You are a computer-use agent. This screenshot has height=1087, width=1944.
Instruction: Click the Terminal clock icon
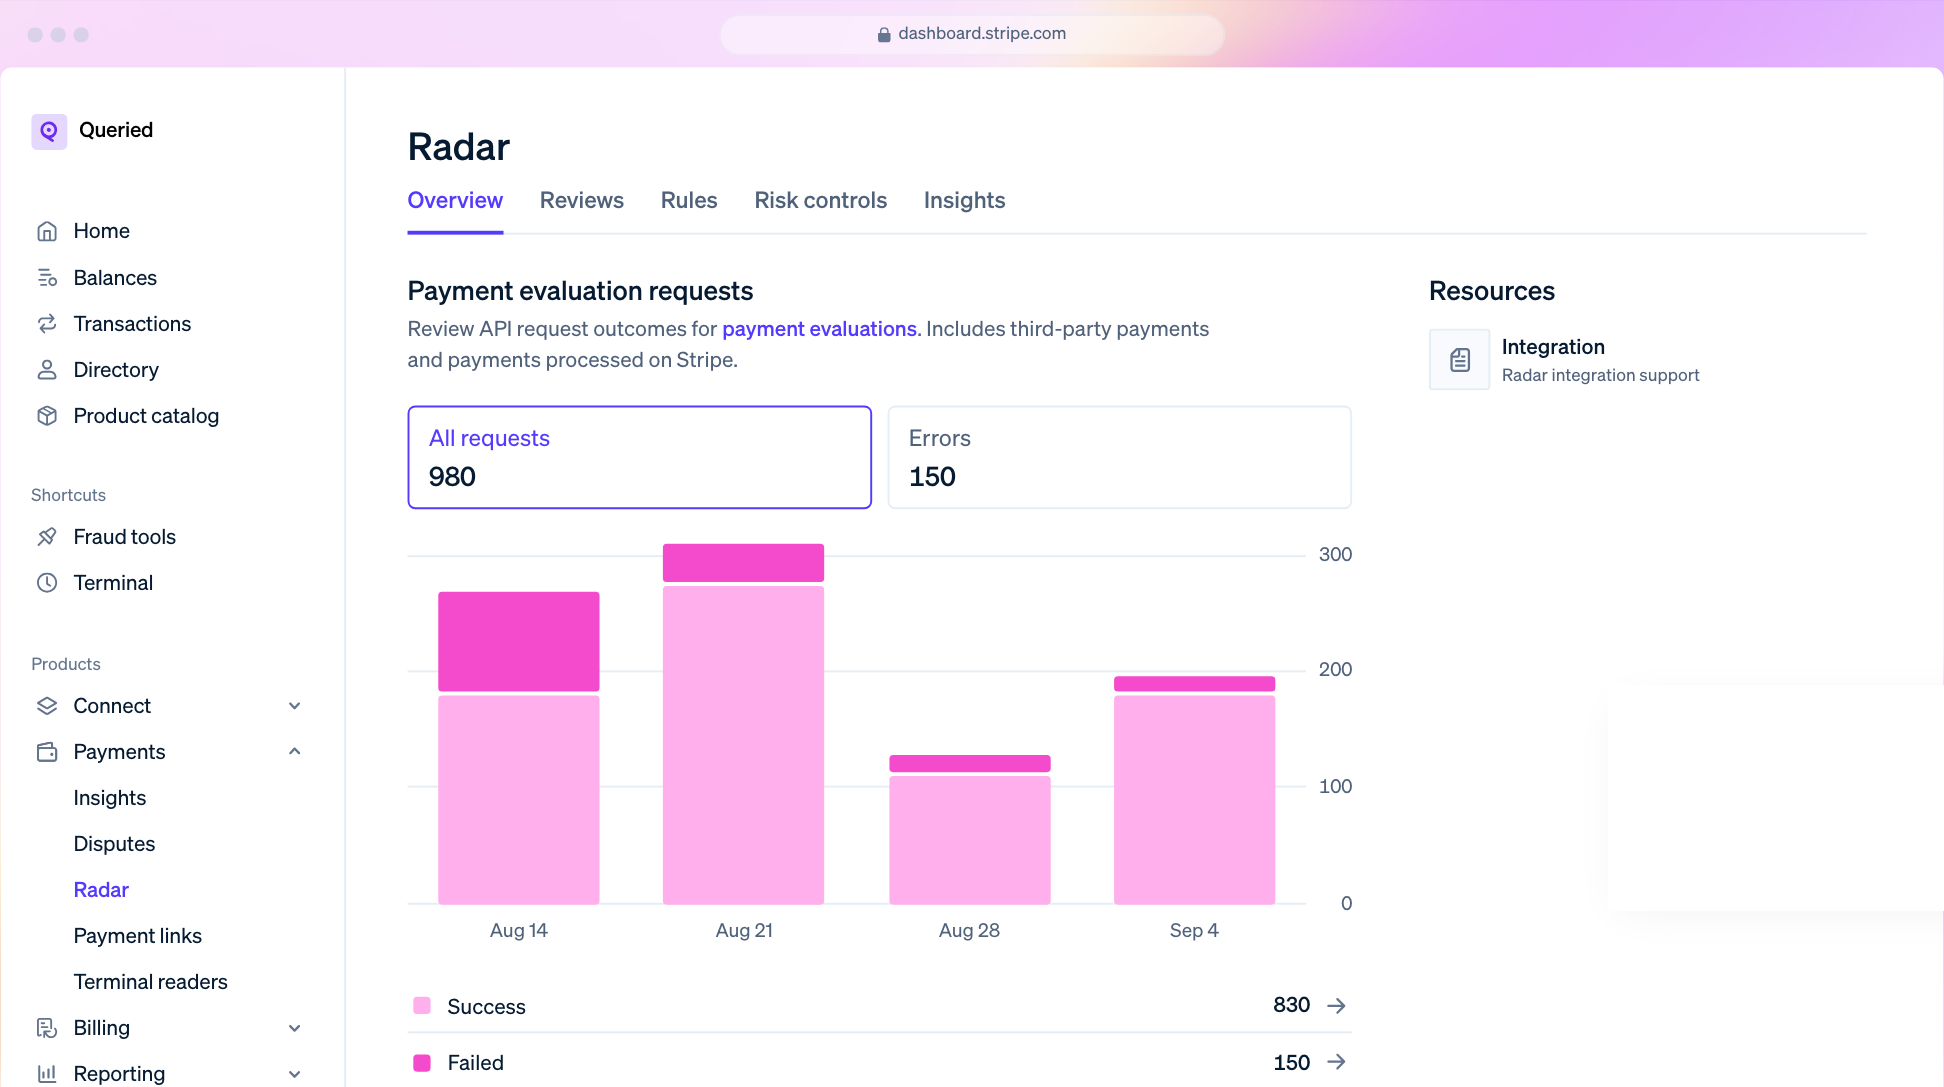point(47,583)
